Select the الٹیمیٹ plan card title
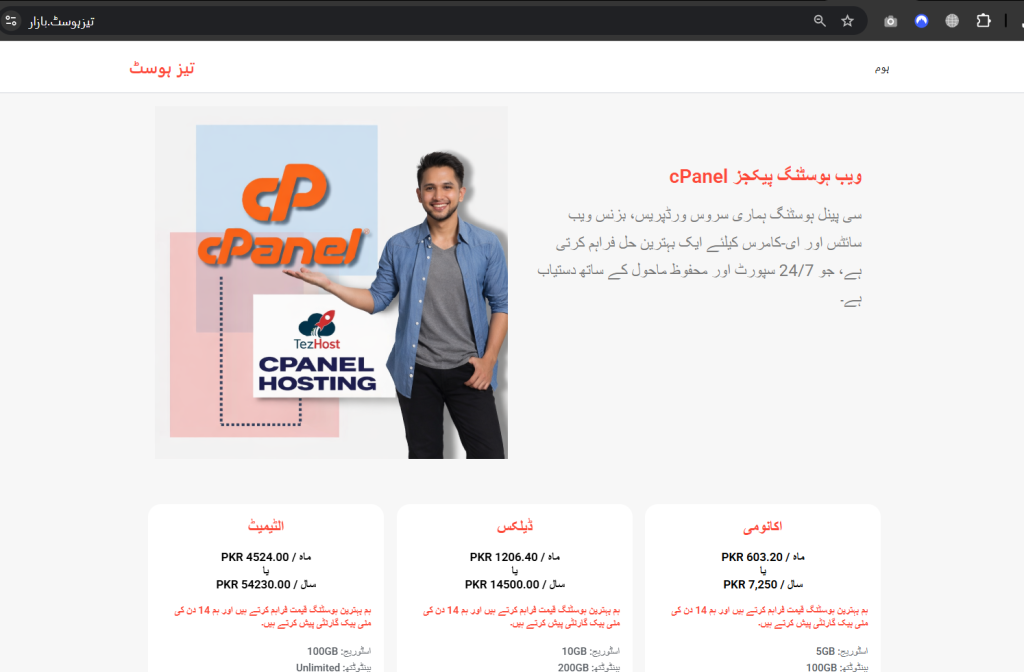Viewport: 1024px width, 672px height. [x=265, y=526]
